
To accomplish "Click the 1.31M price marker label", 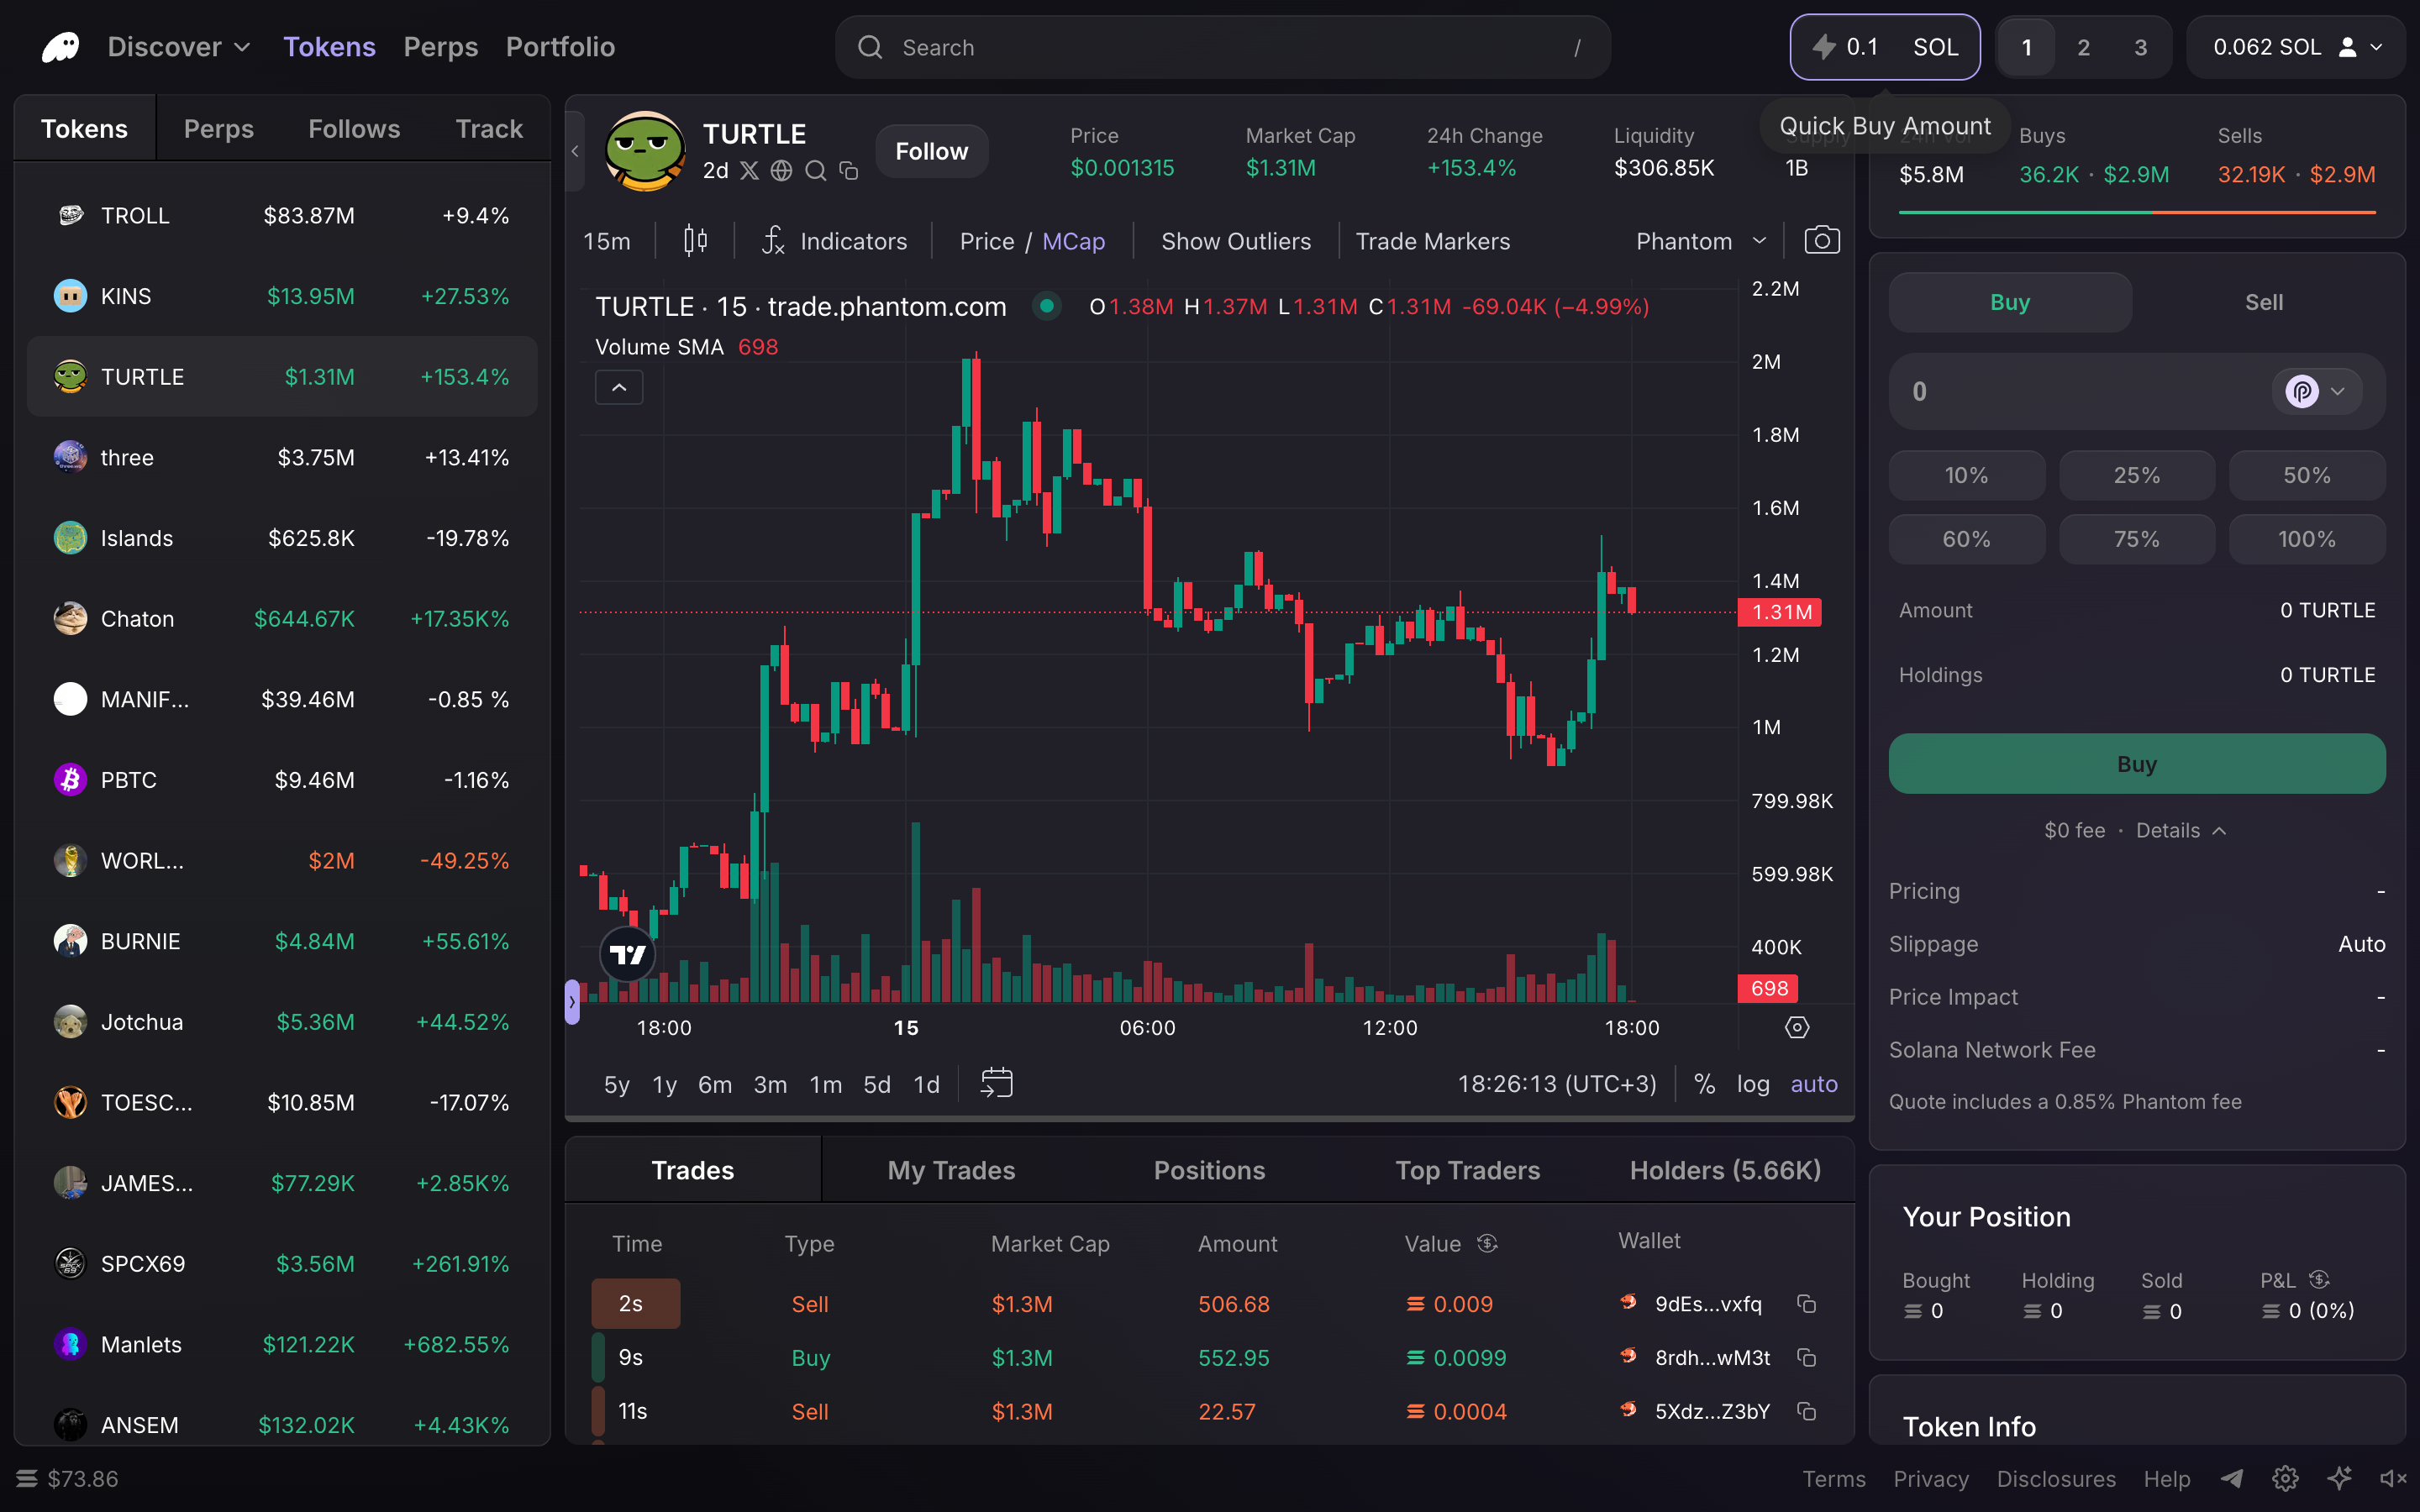I will coord(1780,612).
